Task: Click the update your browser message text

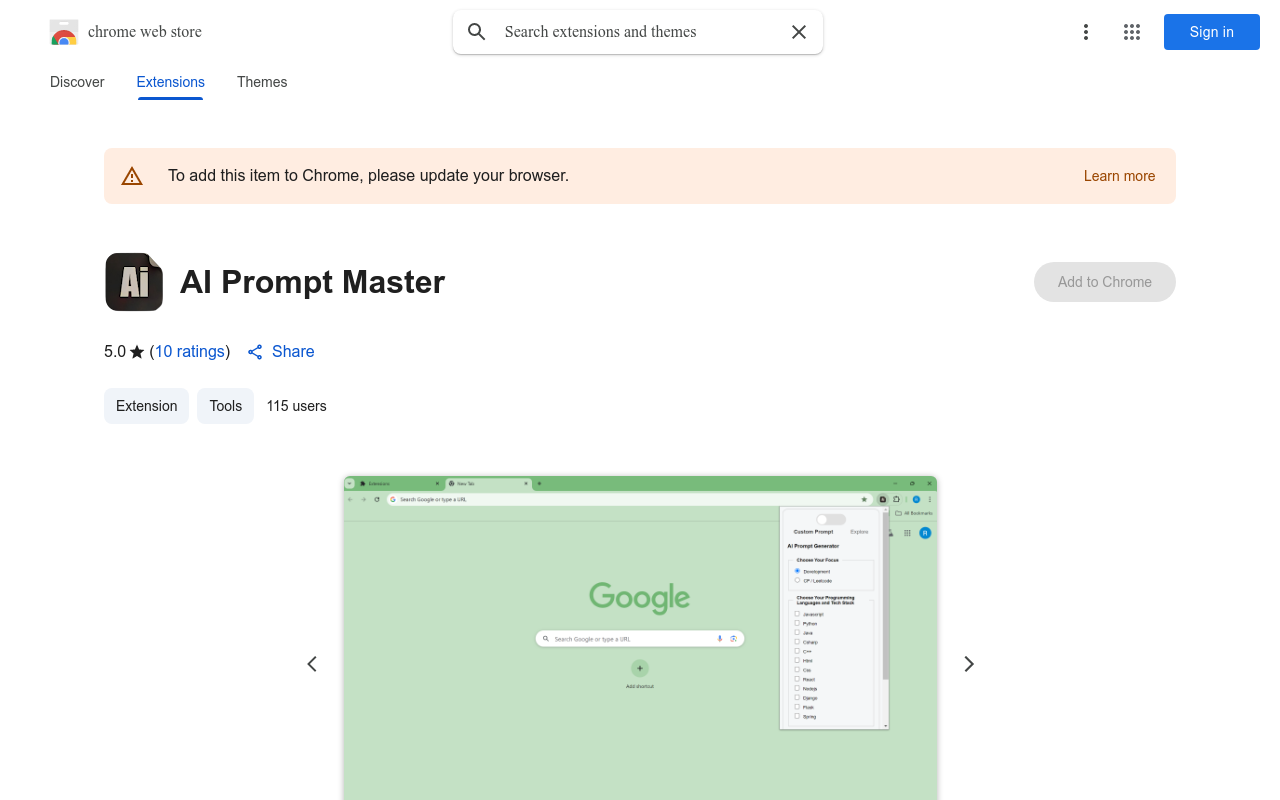Action: point(368,175)
